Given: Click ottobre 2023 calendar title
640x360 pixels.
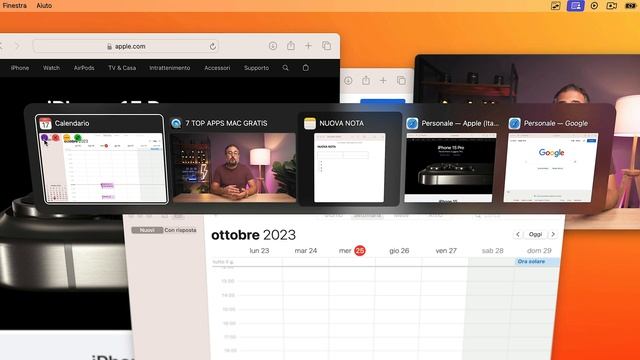Looking at the screenshot, I should point(253,235).
